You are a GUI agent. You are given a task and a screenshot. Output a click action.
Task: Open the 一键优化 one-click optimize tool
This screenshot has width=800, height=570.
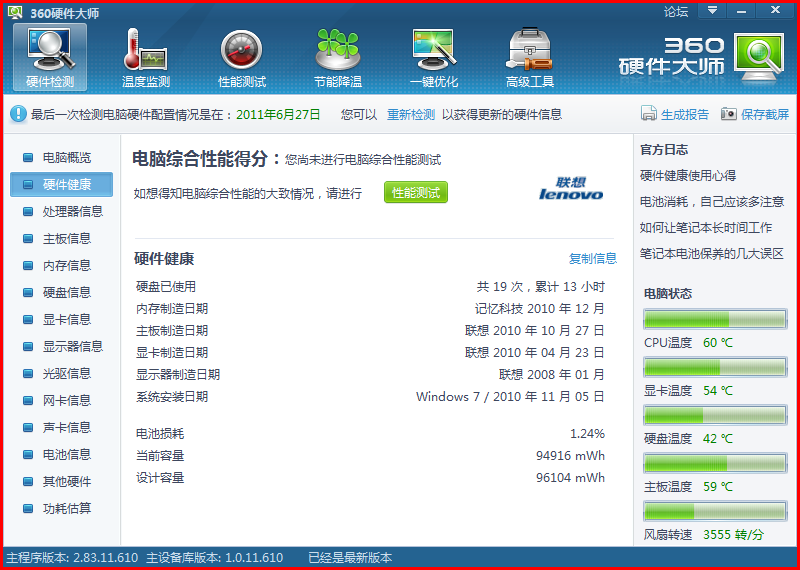434,57
